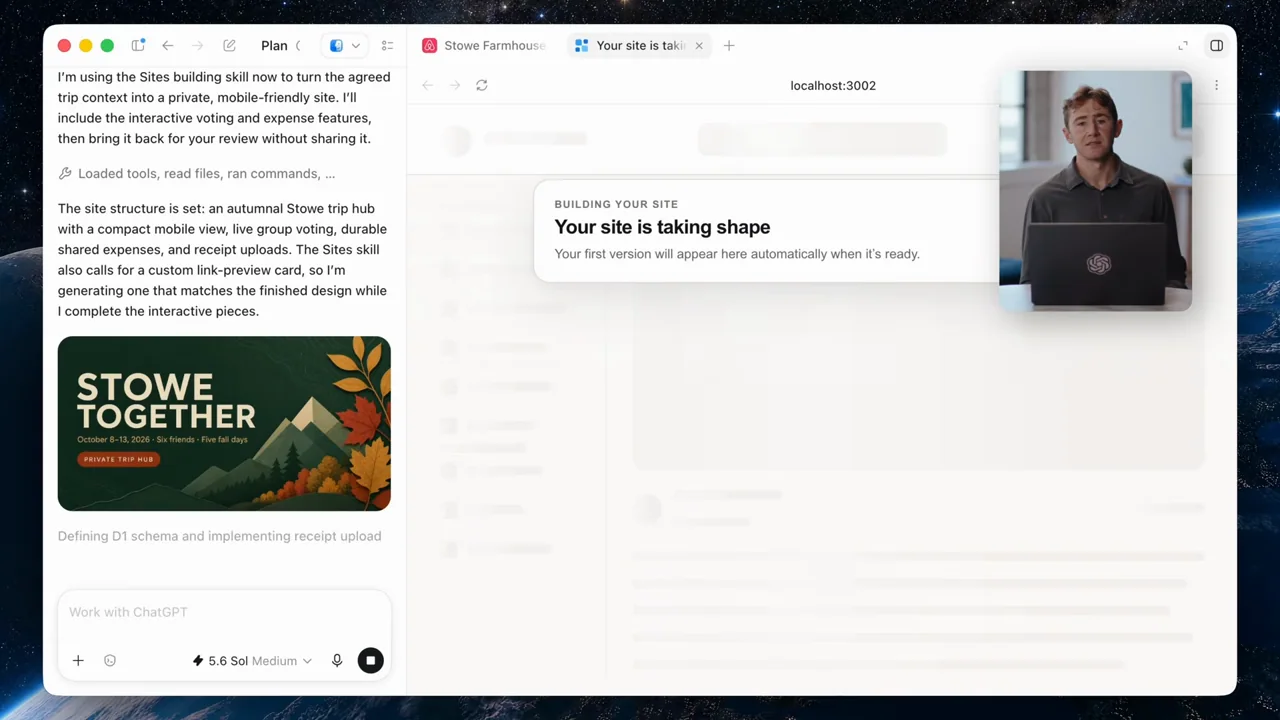Image resolution: width=1280 pixels, height=720 pixels.
Task: Open the browser three-dot menu
Action: [1216, 85]
